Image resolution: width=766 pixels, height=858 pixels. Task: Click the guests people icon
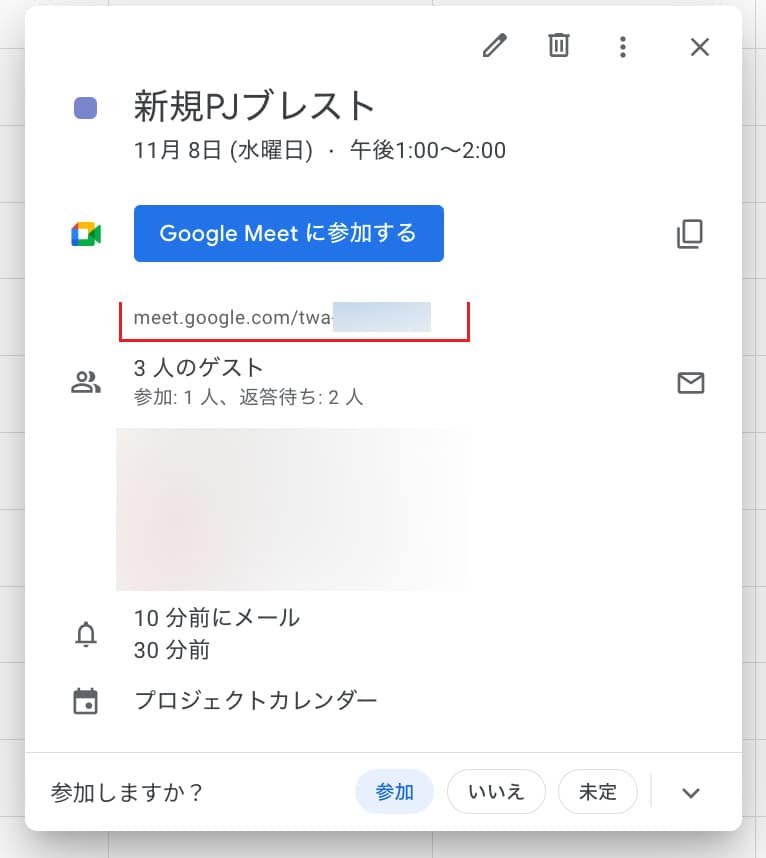(x=86, y=382)
